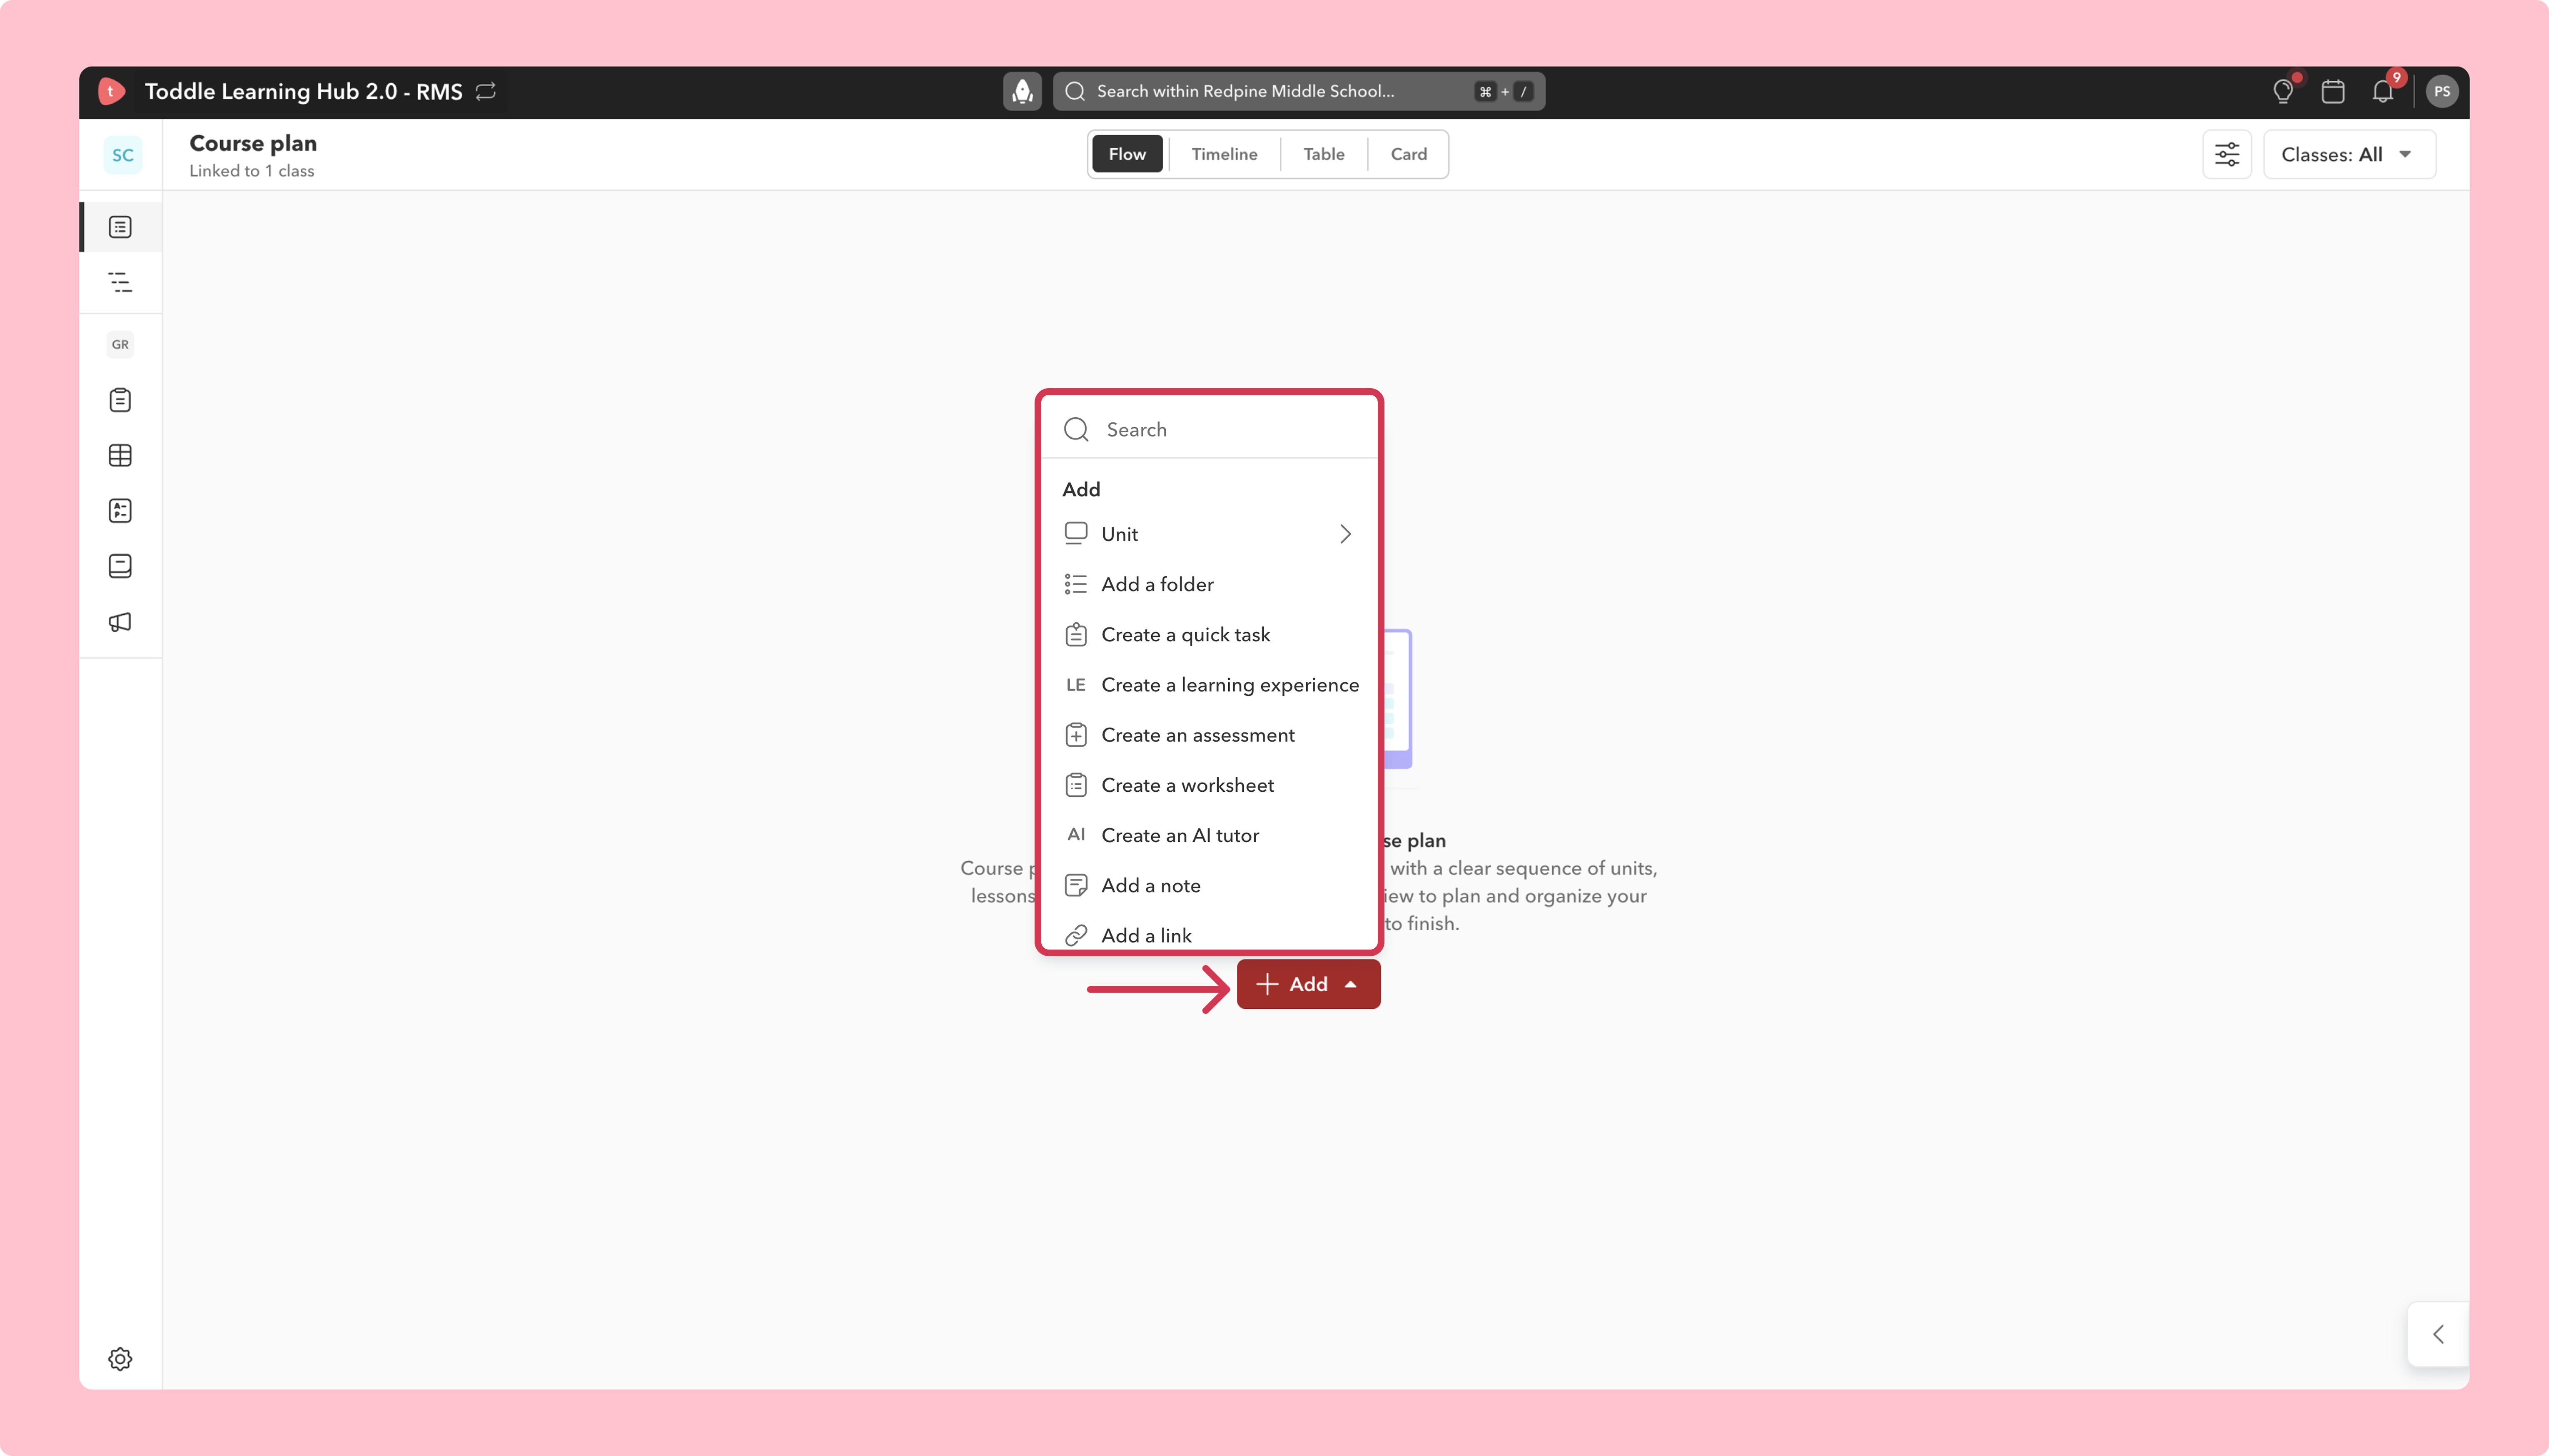Expand the side panel with the left chevron
The width and height of the screenshot is (2549, 1456).
(x=2438, y=1334)
